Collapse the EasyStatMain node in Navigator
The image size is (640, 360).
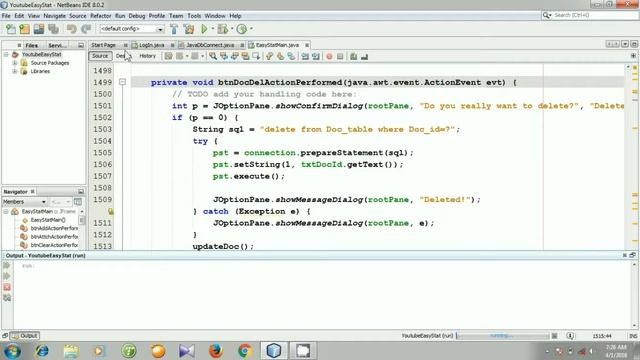tap(6, 211)
